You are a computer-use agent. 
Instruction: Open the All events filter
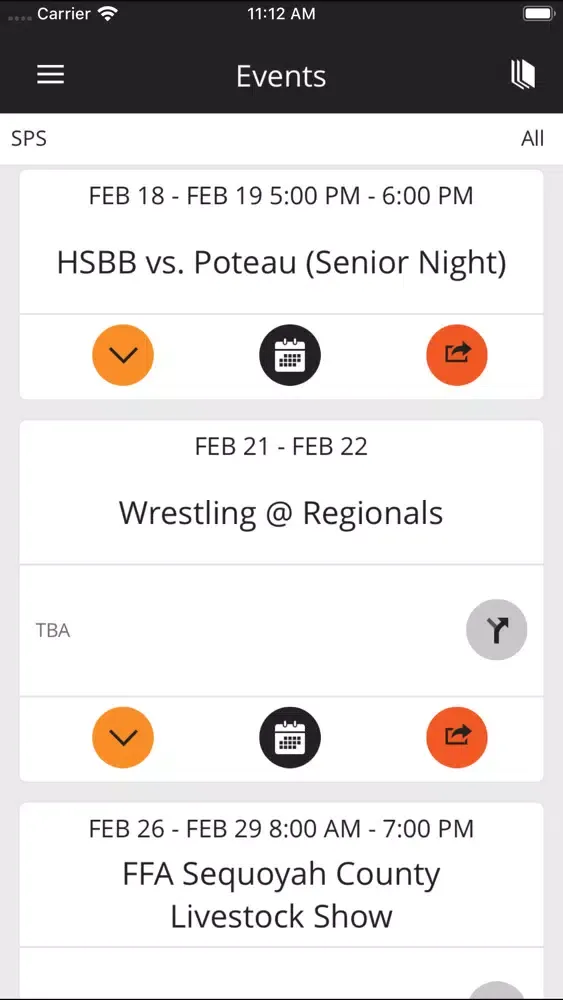click(x=532, y=138)
